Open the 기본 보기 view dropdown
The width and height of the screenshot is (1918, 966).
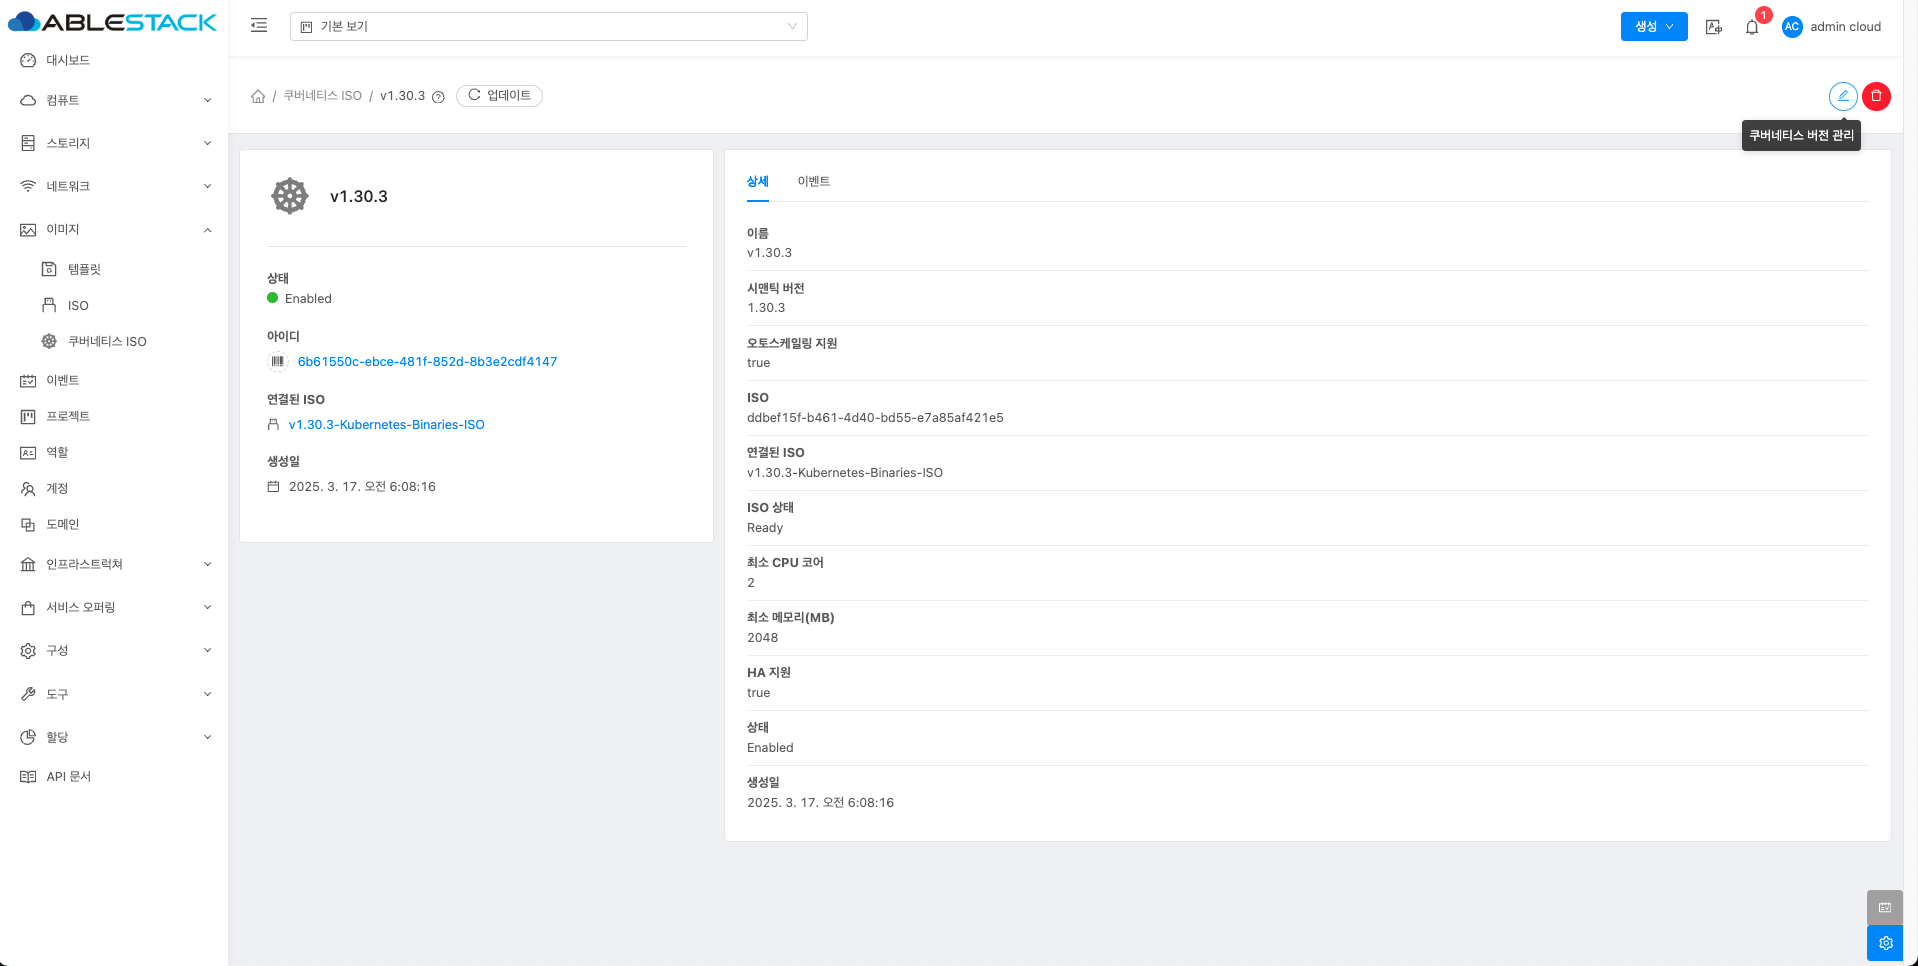pyautogui.click(x=548, y=27)
